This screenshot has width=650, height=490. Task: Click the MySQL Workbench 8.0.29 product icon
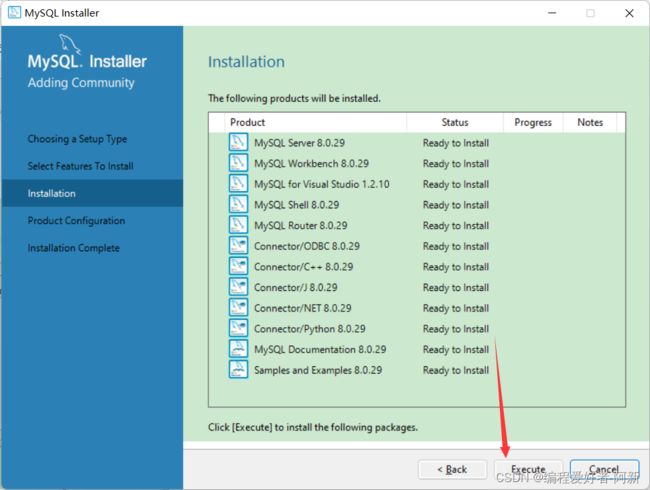point(238,163)
